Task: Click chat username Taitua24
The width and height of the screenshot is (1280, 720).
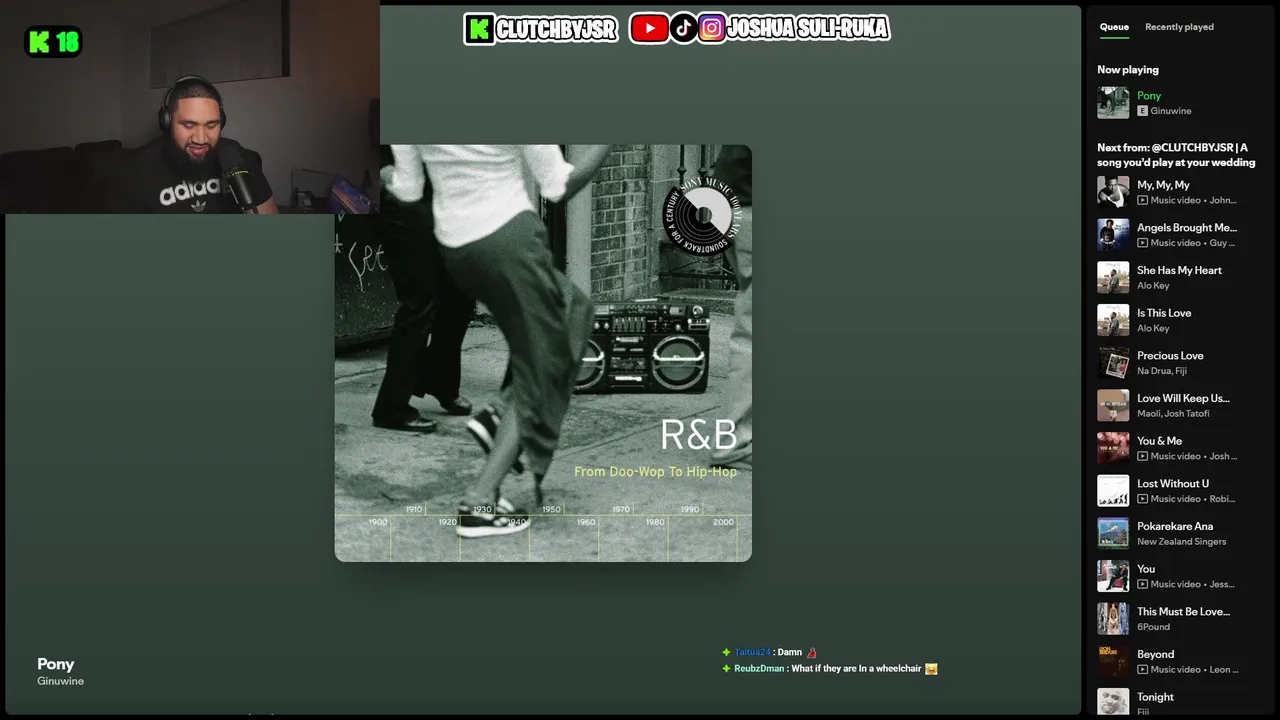Action: click(752, 652)
